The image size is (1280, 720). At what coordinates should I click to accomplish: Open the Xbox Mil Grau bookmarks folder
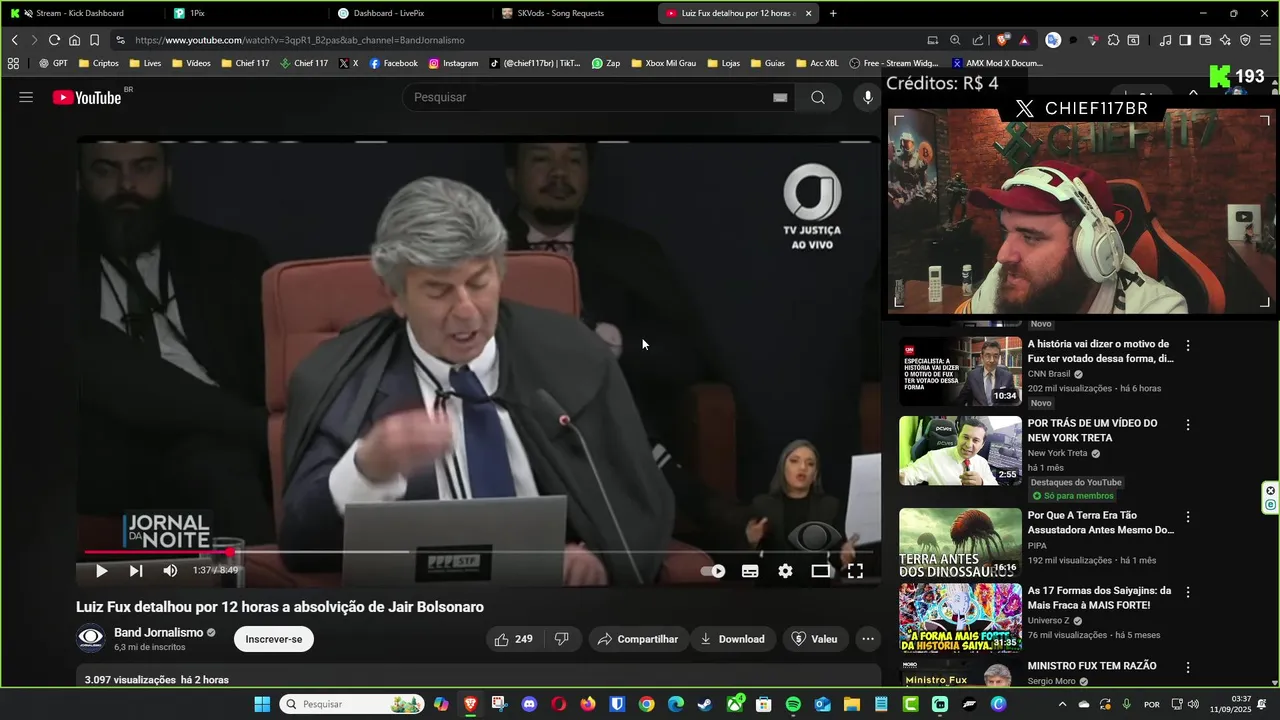(x=662, y=63)
